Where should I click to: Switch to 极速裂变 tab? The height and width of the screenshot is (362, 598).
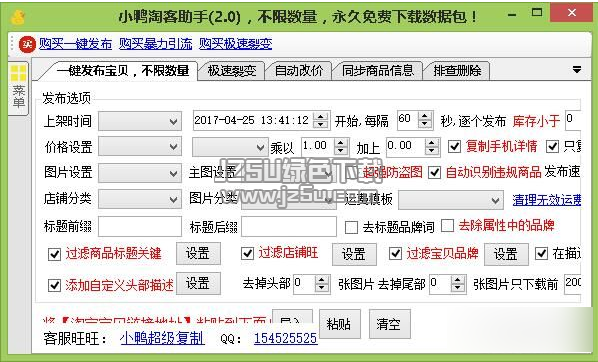click(232, 71)
